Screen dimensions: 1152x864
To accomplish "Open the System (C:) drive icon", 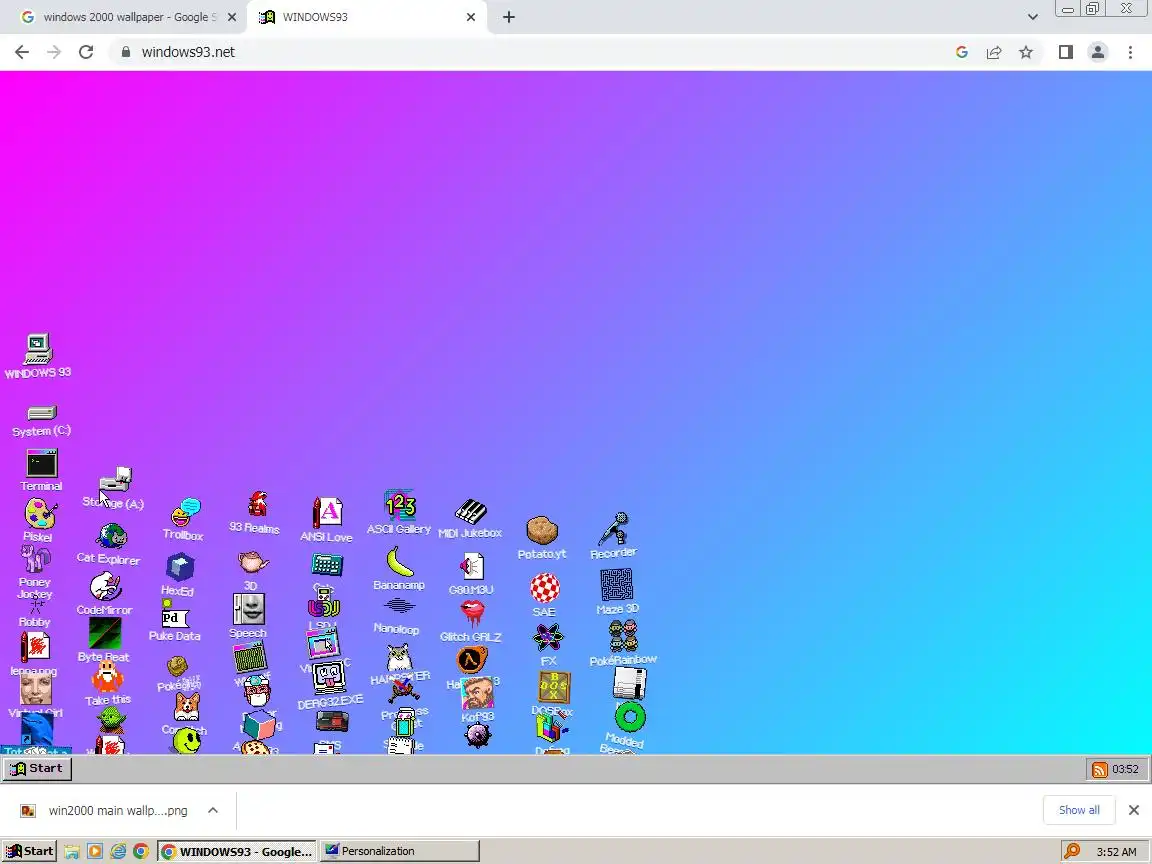I will [x=41, y=413].
